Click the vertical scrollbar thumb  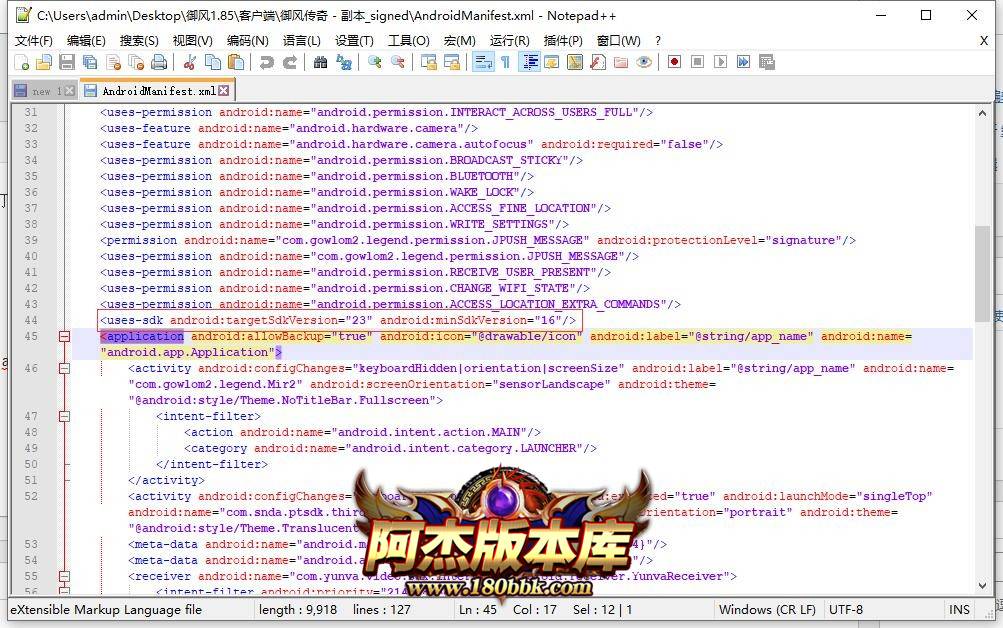coord(982,274)
